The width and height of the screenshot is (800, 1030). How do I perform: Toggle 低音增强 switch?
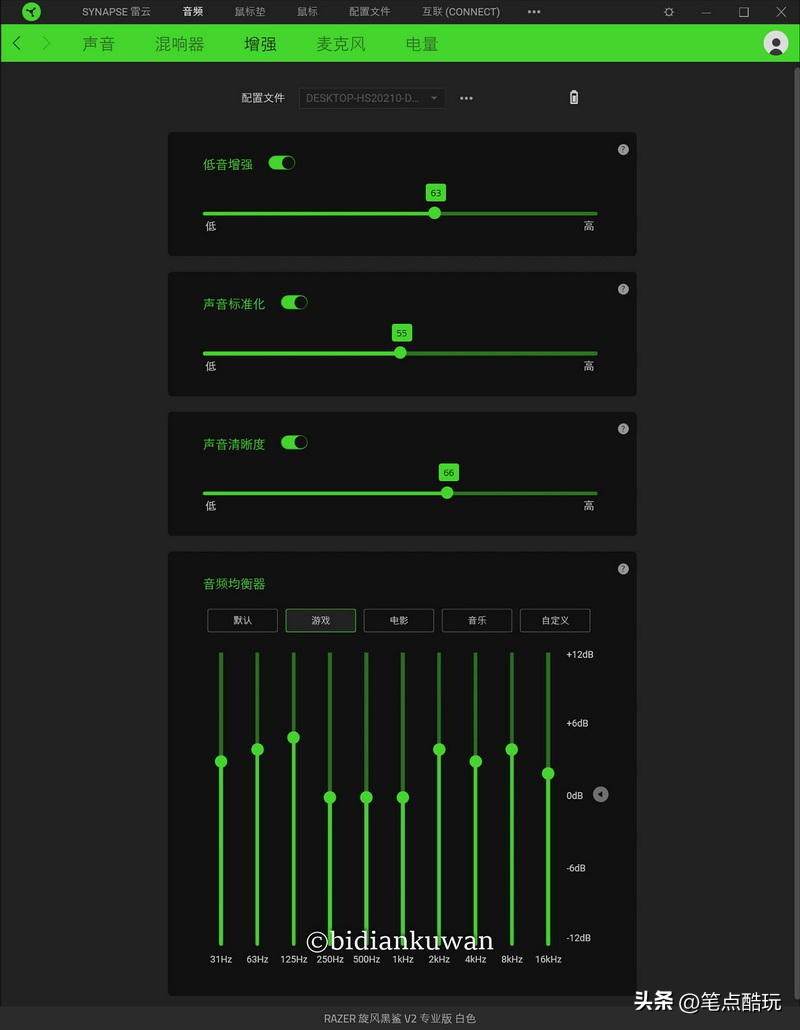(282, 163)
